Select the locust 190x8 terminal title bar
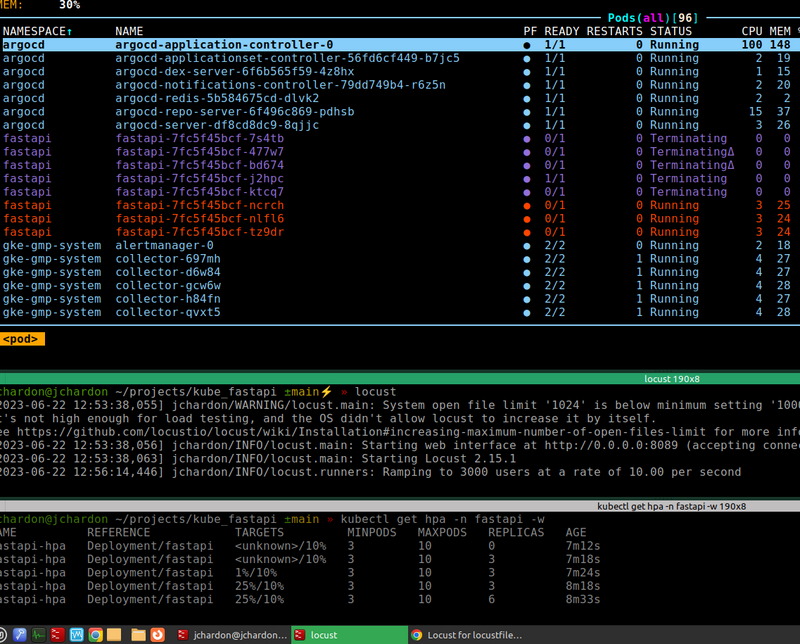 tap(400, 379)
